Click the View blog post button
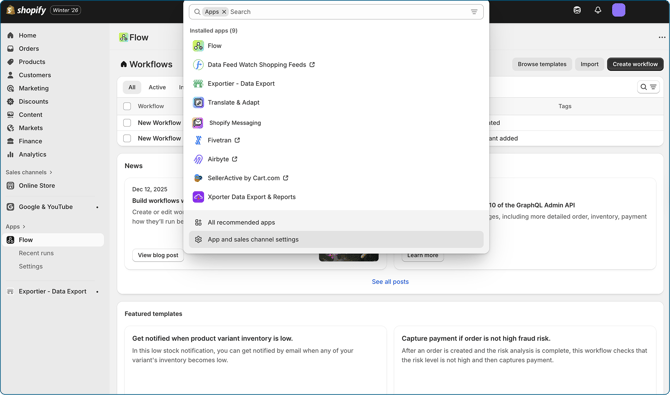This screenshot has width=670, height=395. click(x=158, y=255)
